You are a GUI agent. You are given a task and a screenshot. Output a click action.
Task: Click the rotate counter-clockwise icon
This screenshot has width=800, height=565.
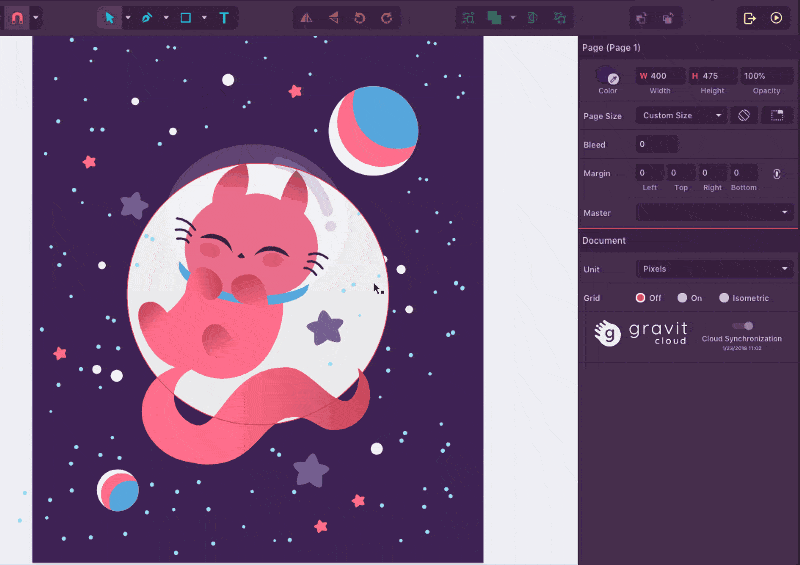360,18
